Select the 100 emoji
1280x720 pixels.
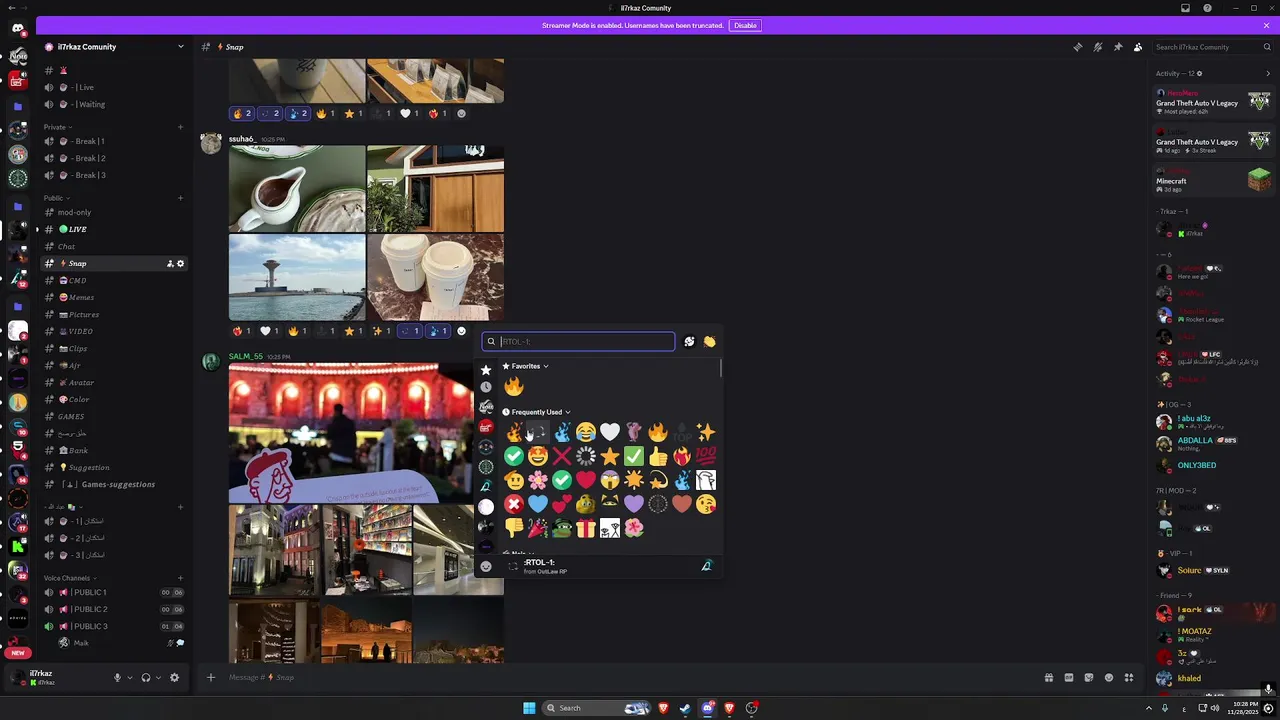tap(706, 456)
